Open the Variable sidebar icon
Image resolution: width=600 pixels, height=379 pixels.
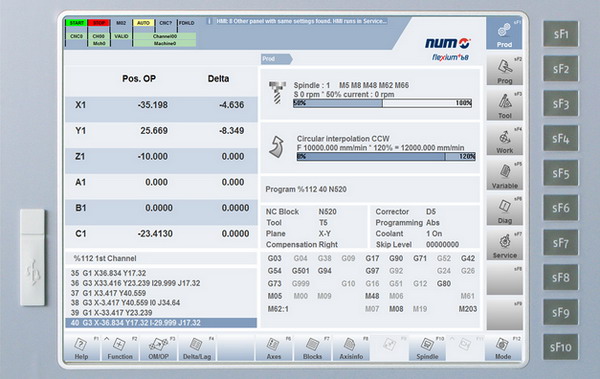[x=504, y=175]
